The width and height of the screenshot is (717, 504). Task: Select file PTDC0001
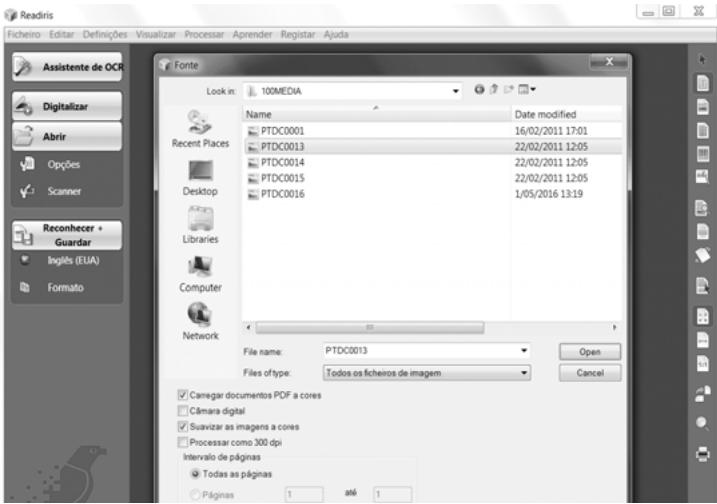click(x=282, y=131)
